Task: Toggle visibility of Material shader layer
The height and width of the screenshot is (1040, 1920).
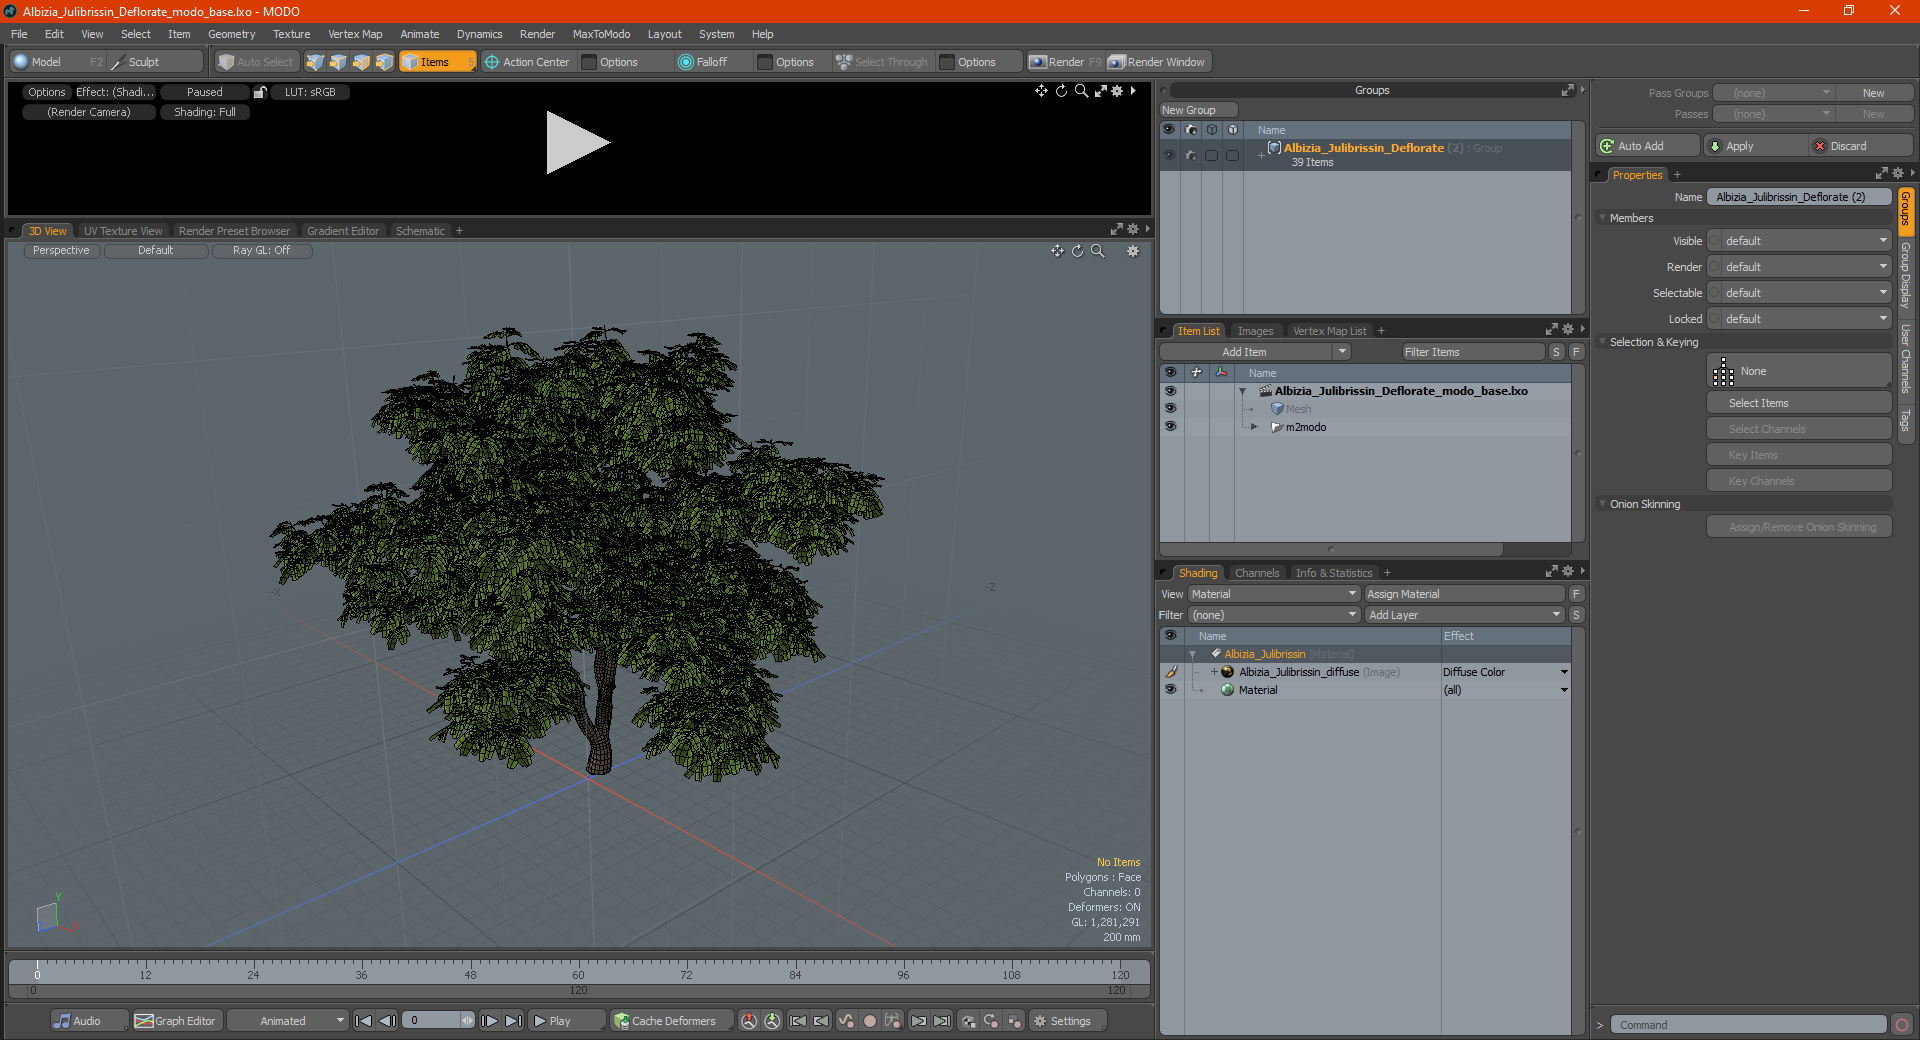Action: pos(1170,690)
